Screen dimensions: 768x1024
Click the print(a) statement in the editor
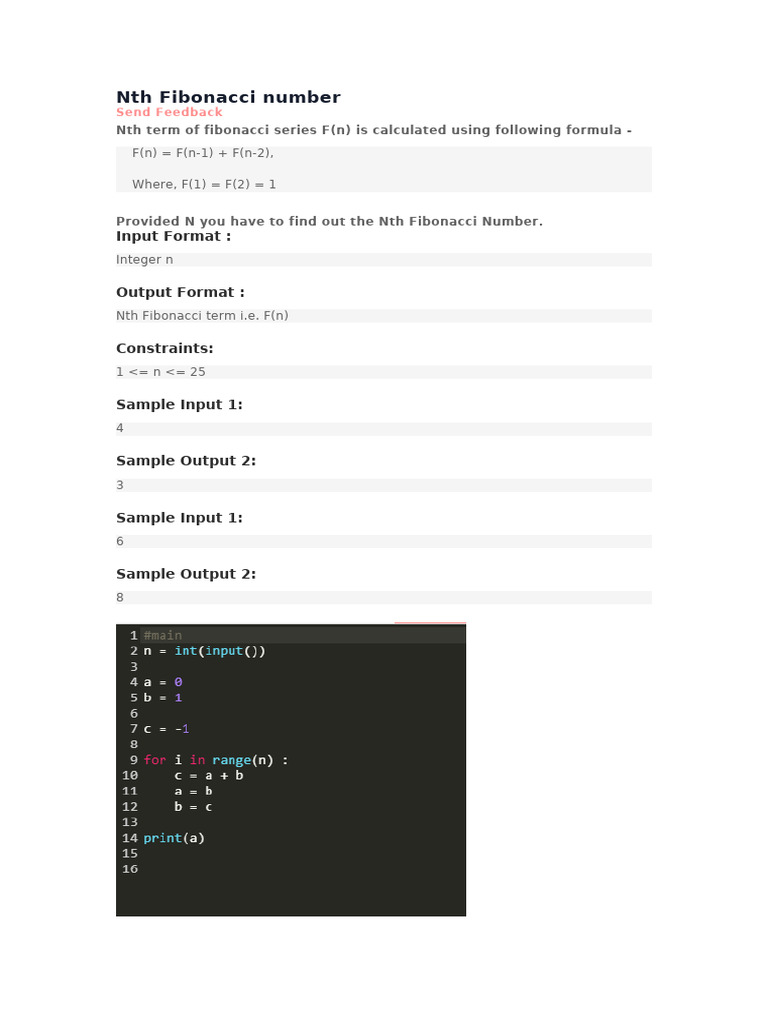[174, 838]
